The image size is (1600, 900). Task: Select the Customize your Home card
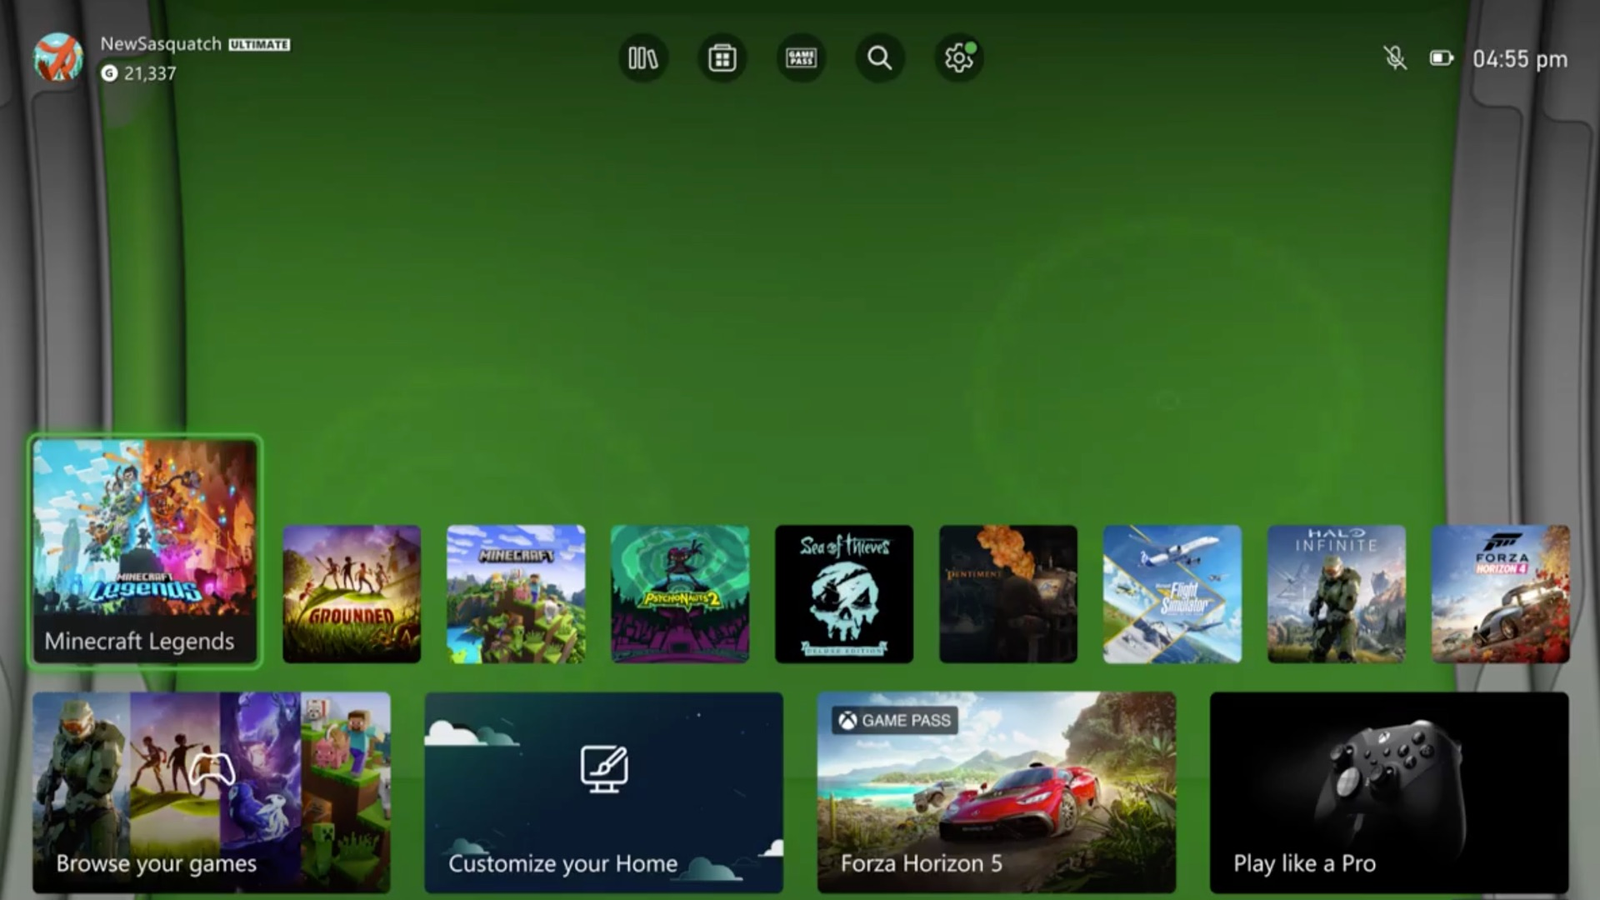(604, 790)
